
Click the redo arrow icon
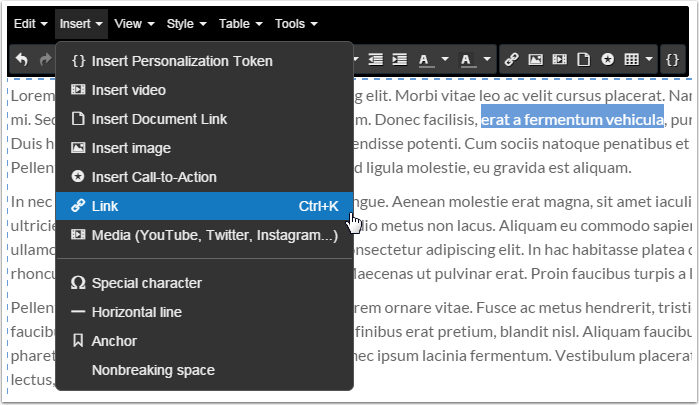[45, 59]
